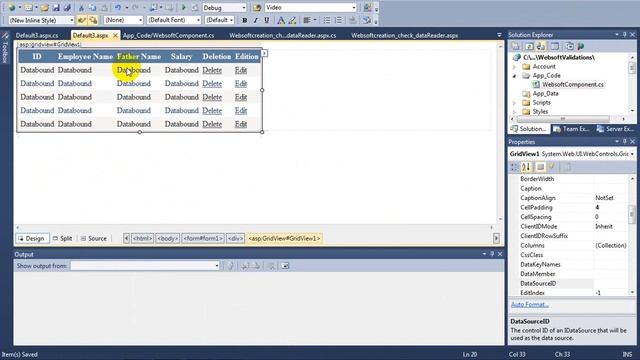Click Categorized view icon in Properties panel
Screen dimensions: 640x360
click(515, 167)
